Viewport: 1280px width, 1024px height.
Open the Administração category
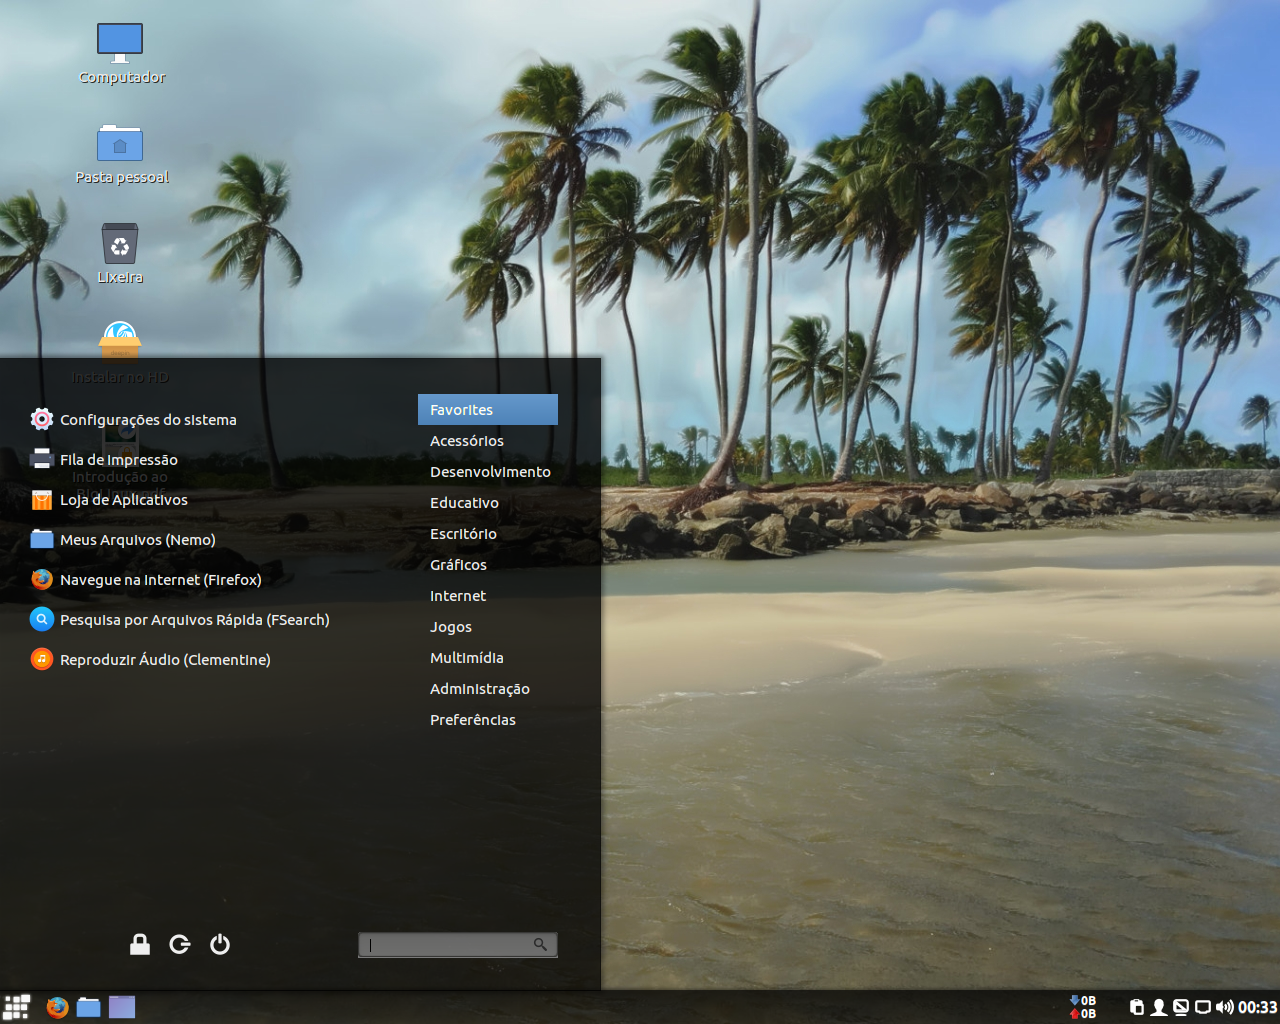point(488,688)
